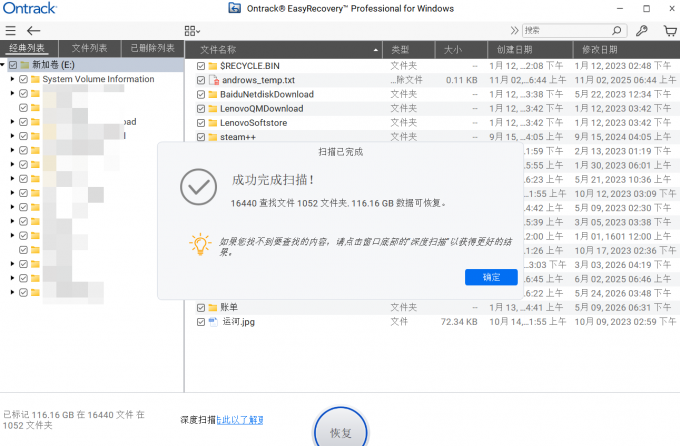Select the LenovoSoftstore file name

click(254, 123)
